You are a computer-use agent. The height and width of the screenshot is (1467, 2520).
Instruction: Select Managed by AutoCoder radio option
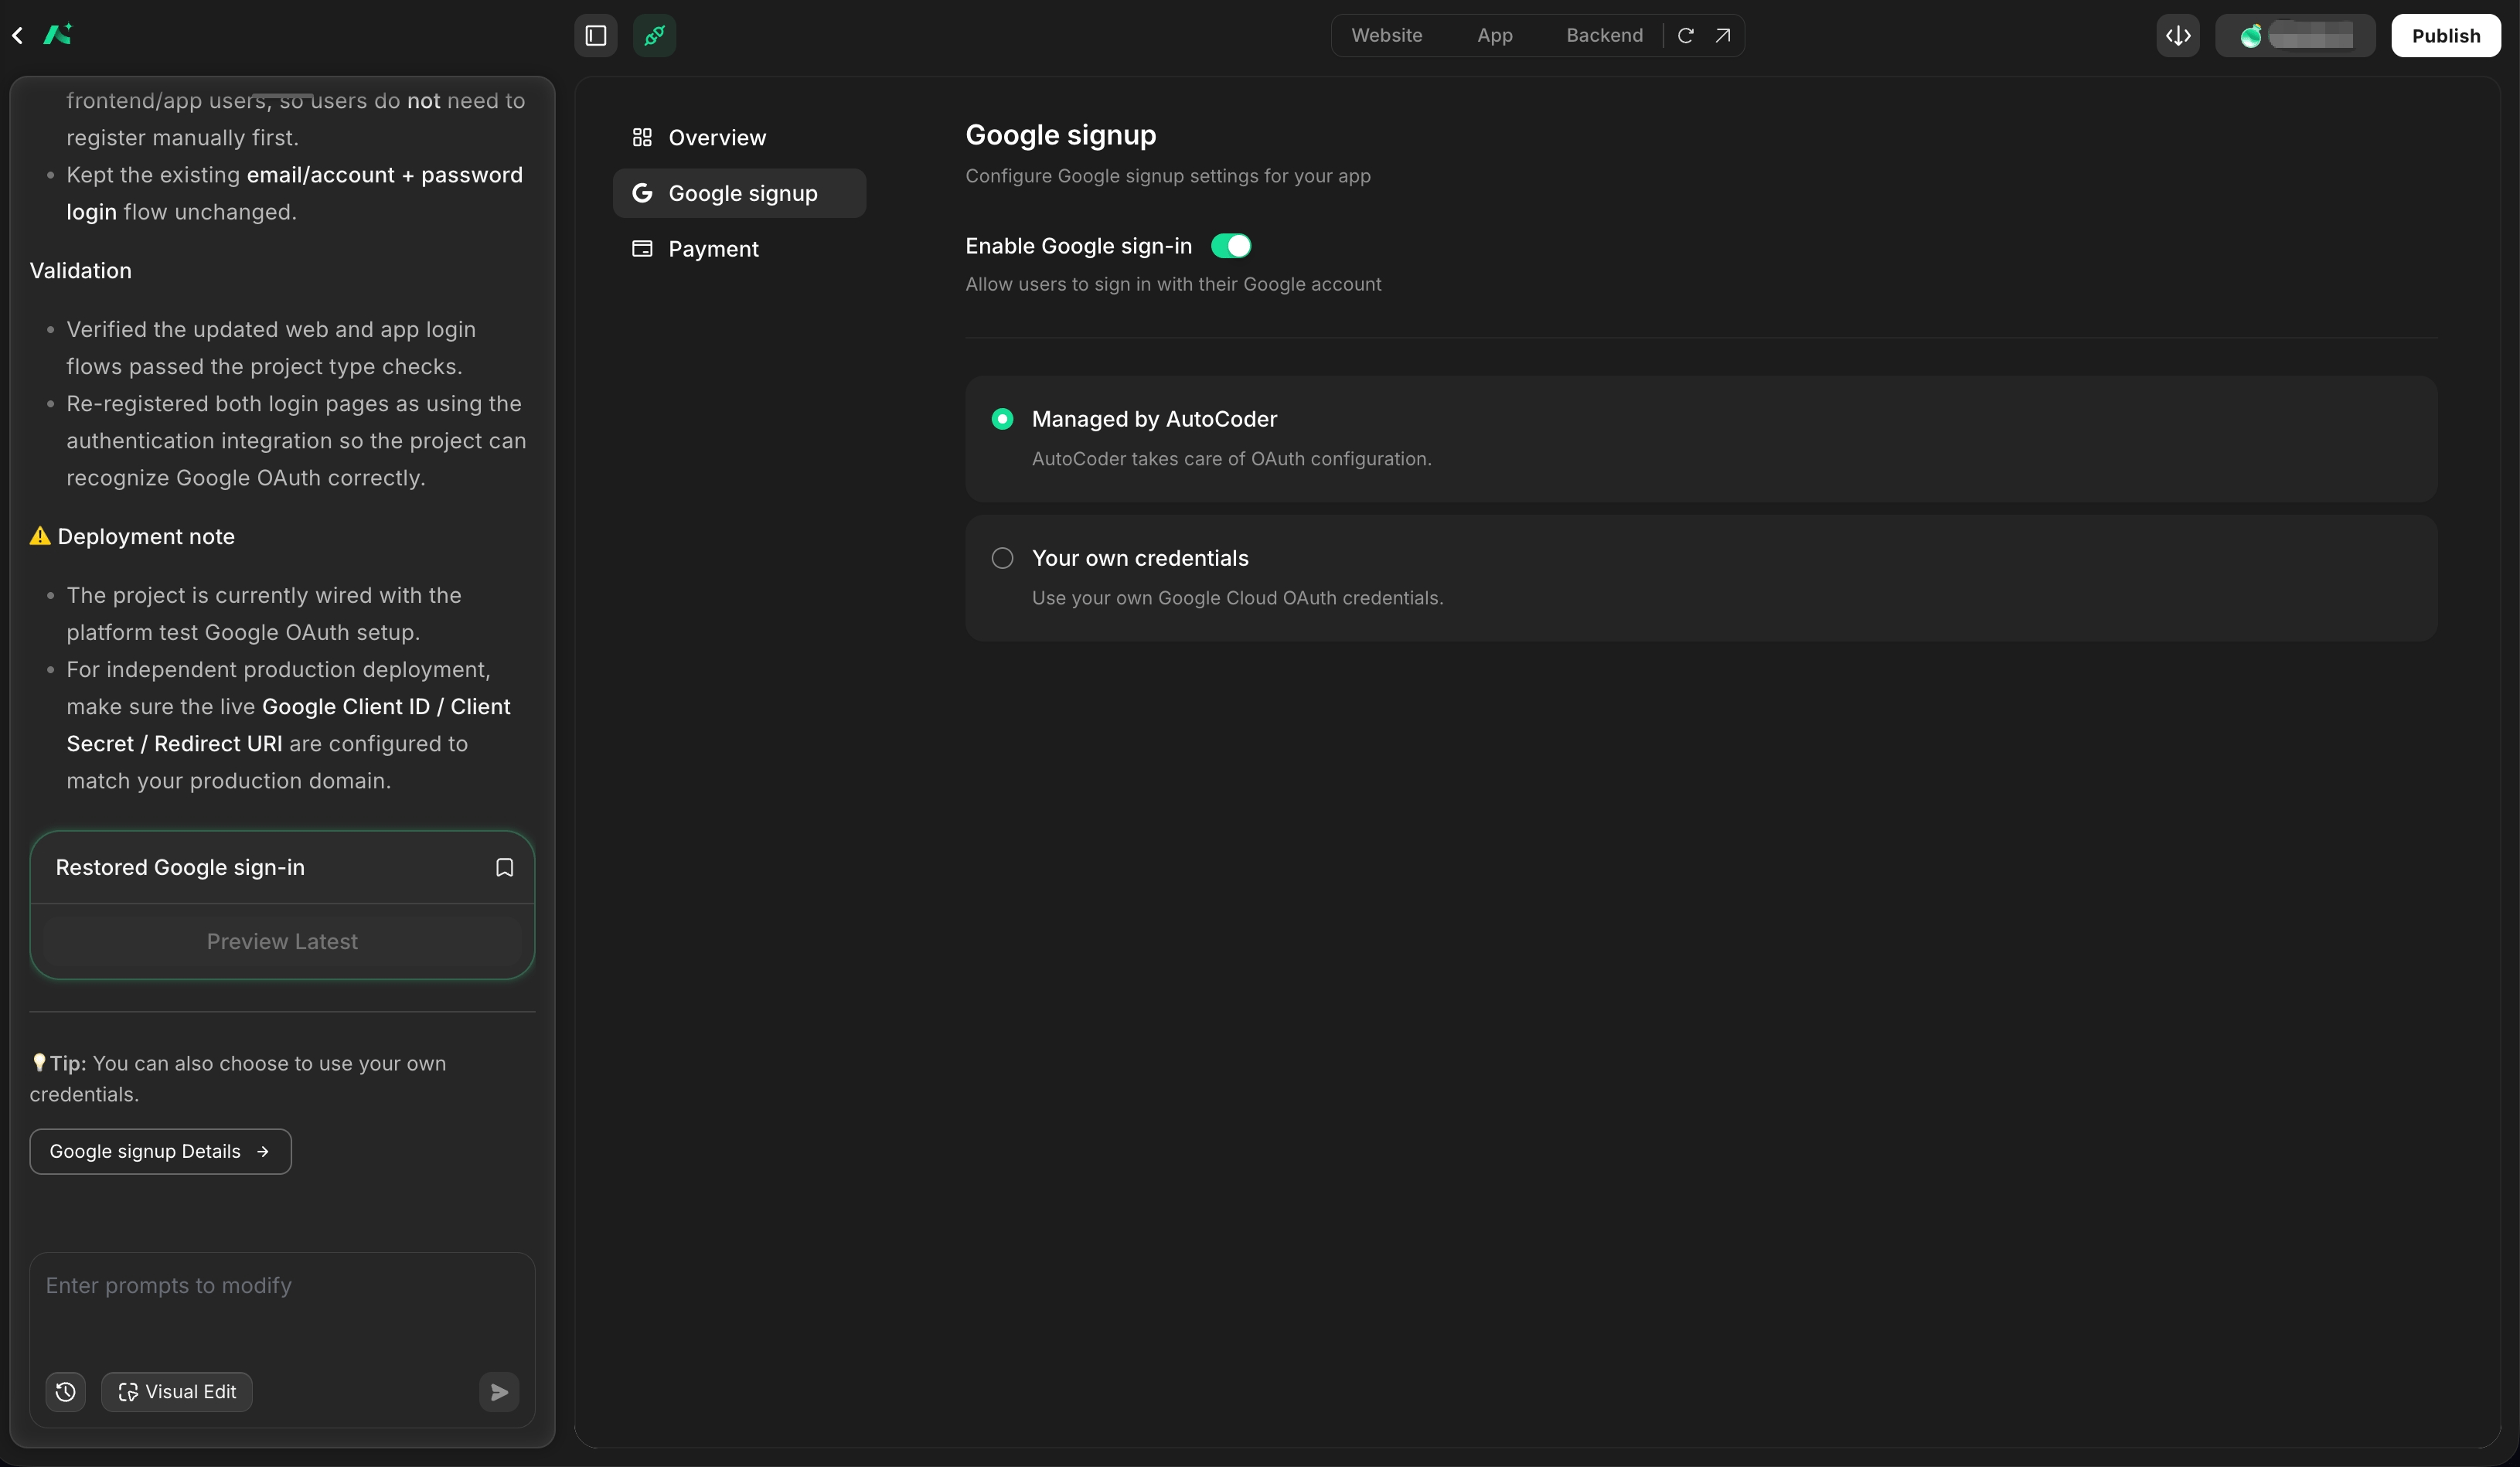click(x=1002, y=419)
